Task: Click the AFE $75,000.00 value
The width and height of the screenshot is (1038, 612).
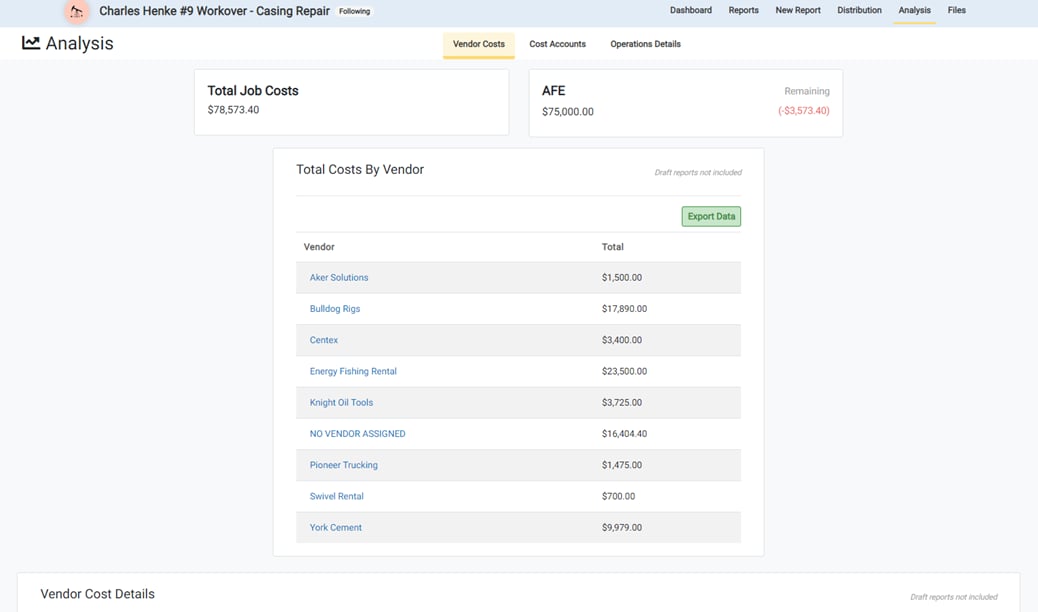Action: (x=567, y=112)
